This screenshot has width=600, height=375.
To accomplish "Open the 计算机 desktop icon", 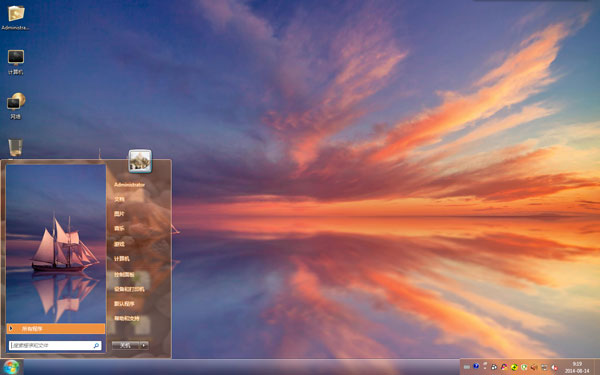I will click(16, 62).
